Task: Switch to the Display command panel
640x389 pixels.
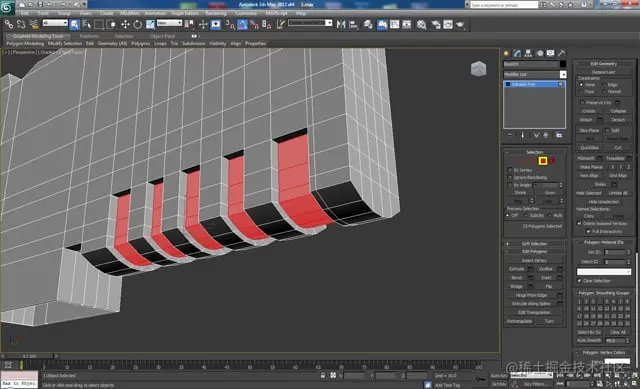Action: click(x=551, y=53)
